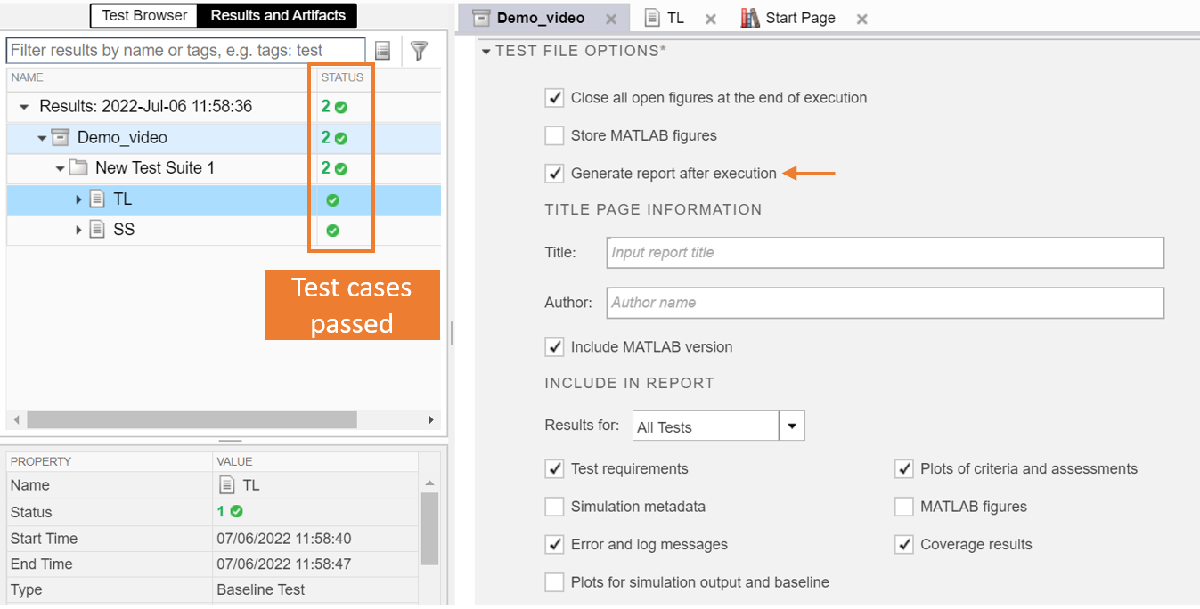
Task: Close the Demo_video tab
Action: [609, 19]
